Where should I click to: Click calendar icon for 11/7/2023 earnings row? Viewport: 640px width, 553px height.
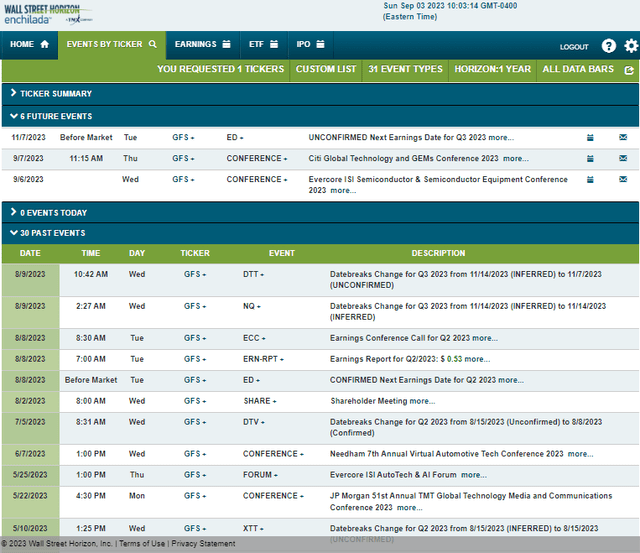point(590,138)
